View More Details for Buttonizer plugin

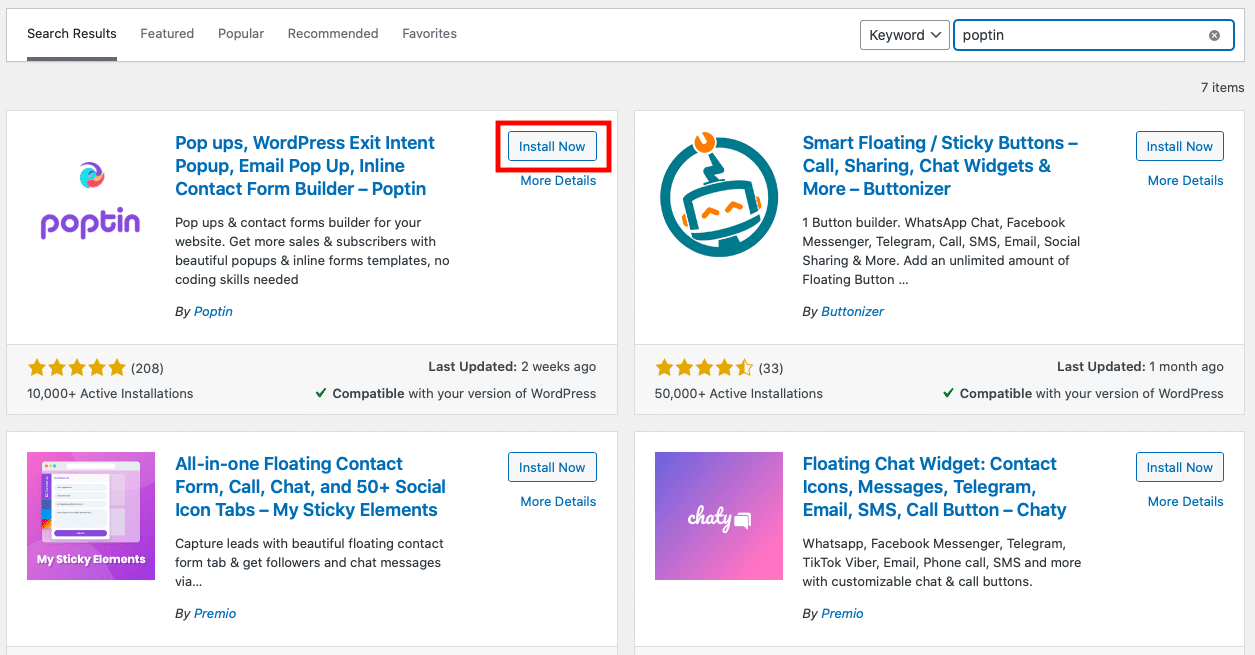coord(1186,181)
